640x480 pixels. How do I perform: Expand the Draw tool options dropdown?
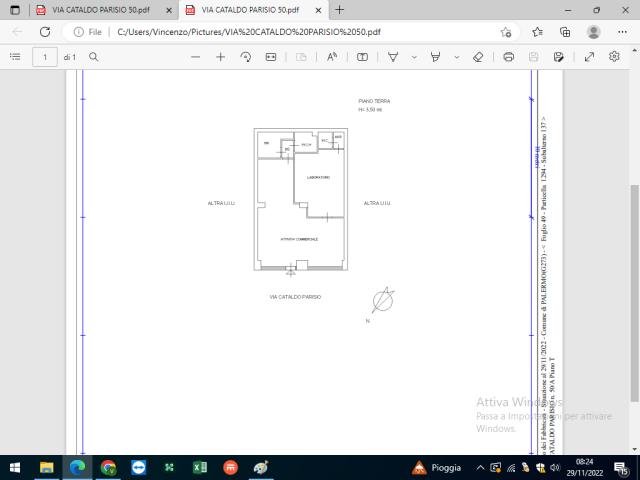pos(414,57)
